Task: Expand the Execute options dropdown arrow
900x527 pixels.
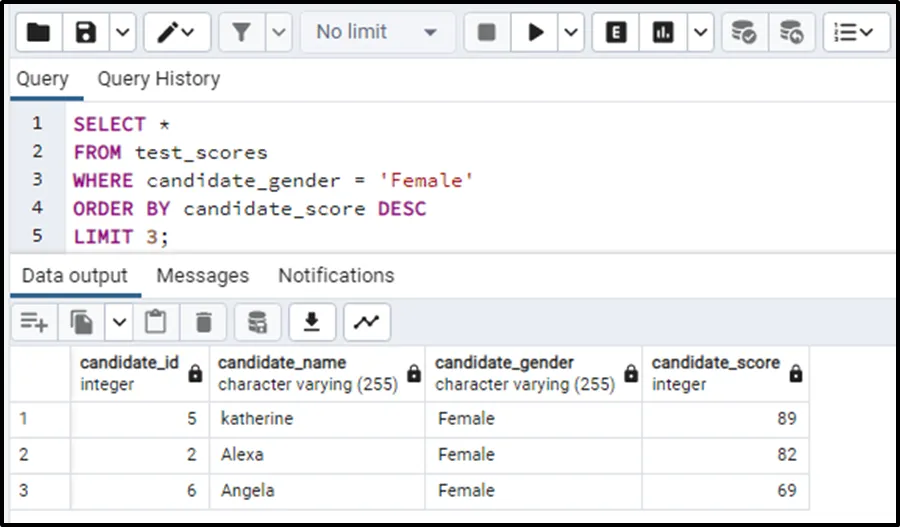Action: pyautogui.click(x=571, y=33)
